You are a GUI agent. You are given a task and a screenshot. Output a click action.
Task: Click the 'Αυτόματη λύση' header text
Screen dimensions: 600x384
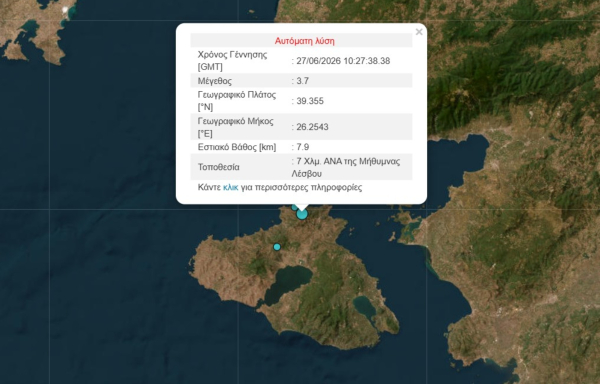pyautogui.click(x=305, y=41)
